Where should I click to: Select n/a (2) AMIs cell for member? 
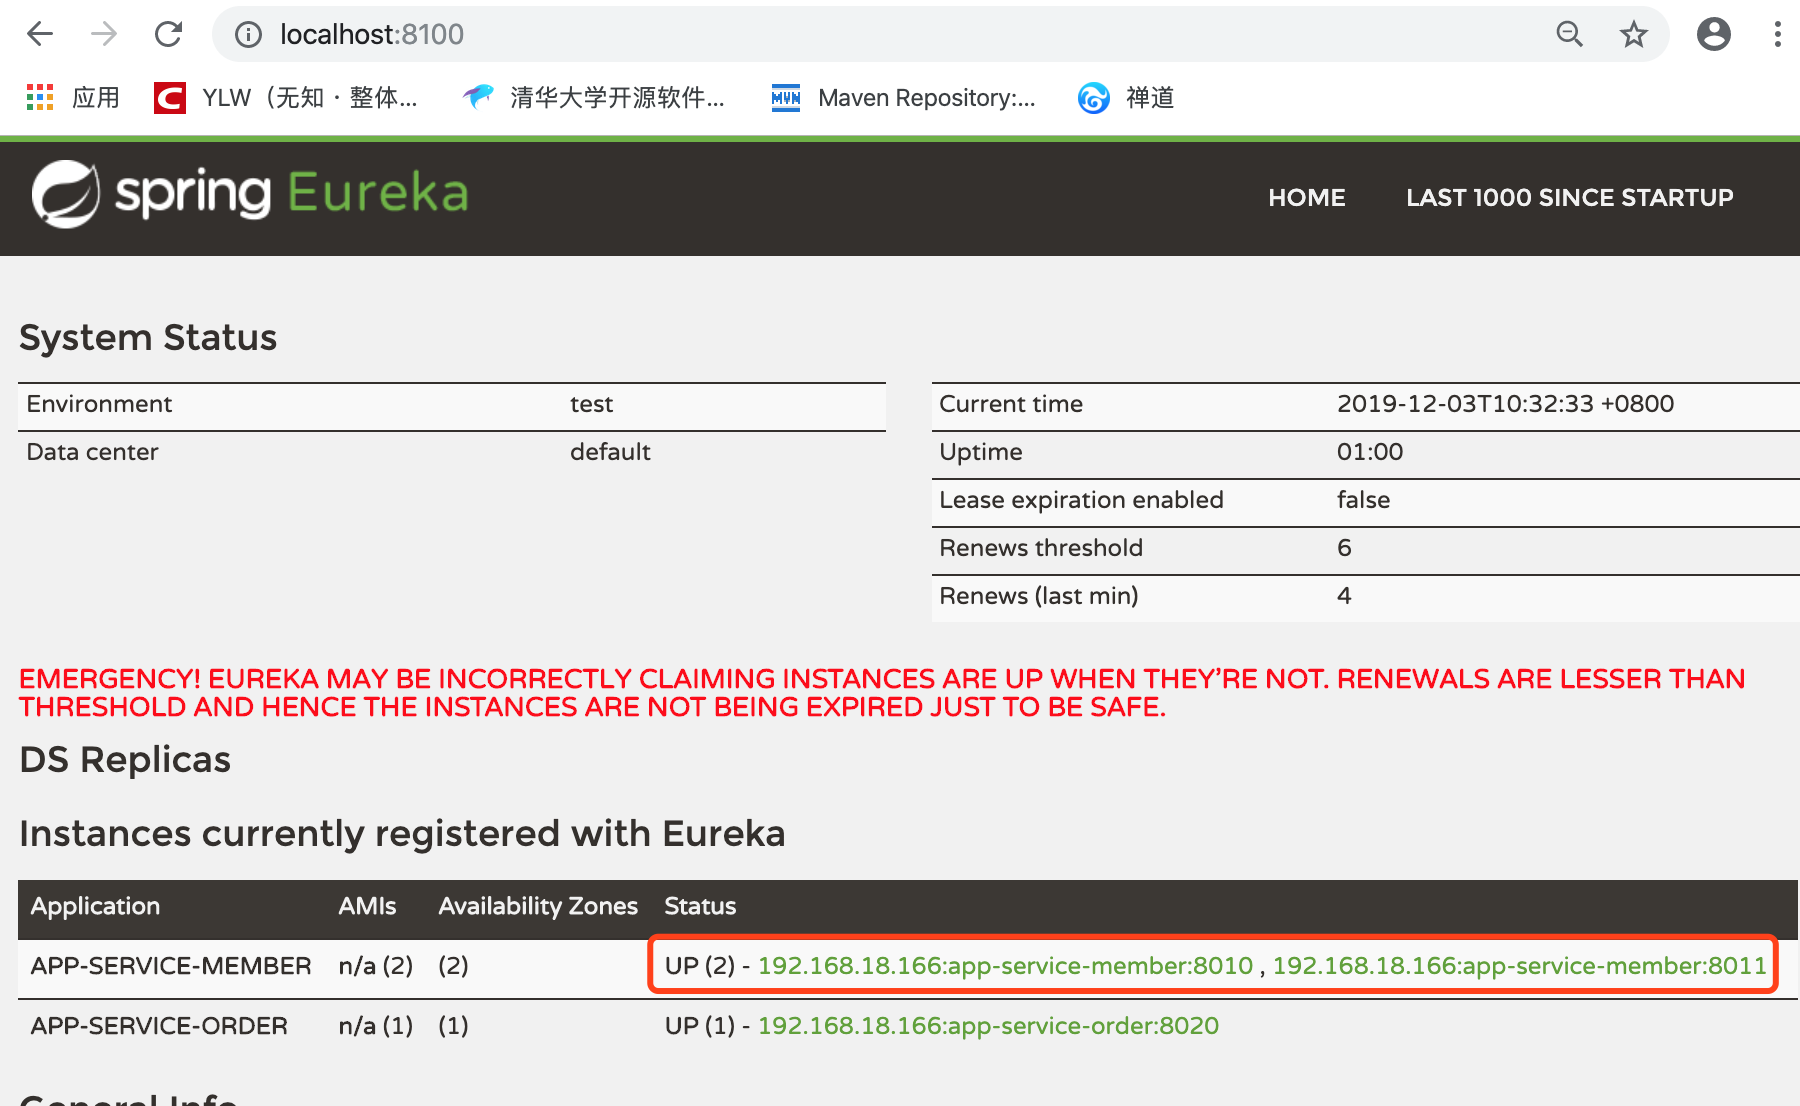[375, 965]
